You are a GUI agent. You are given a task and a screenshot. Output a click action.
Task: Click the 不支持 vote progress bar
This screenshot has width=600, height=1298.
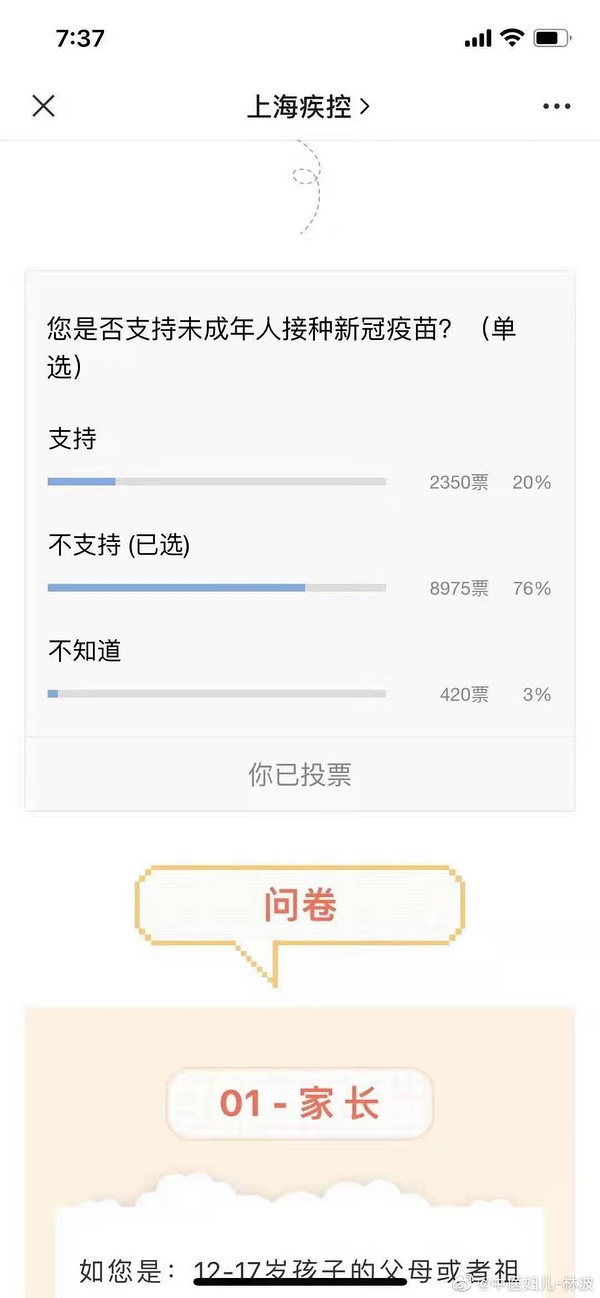pyautogui.click(x=217, y=588)
